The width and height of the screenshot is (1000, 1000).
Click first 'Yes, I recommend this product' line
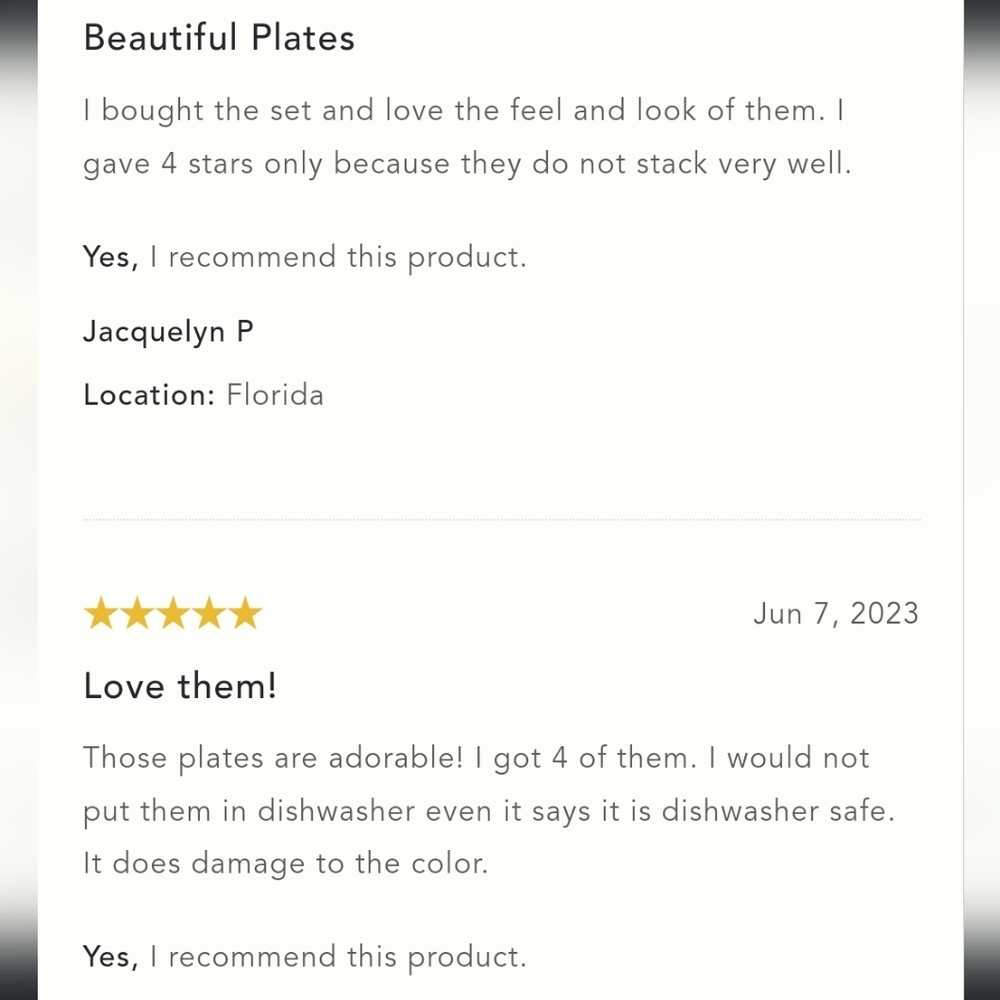coord(304,258)
